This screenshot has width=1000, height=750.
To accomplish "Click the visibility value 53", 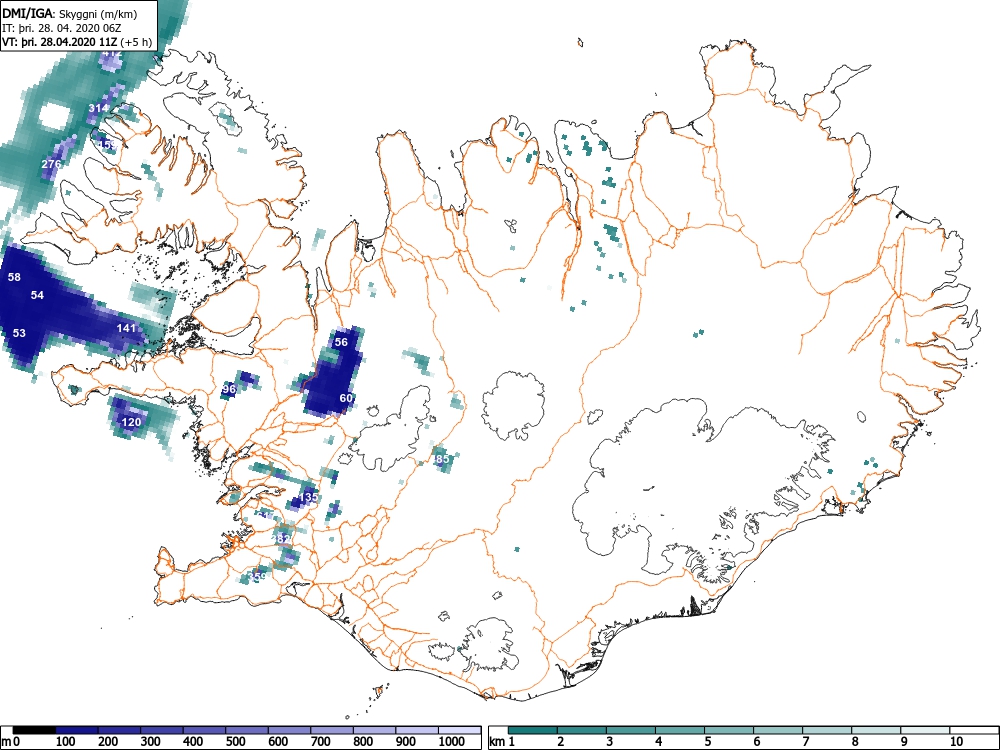I will (19, 334).
